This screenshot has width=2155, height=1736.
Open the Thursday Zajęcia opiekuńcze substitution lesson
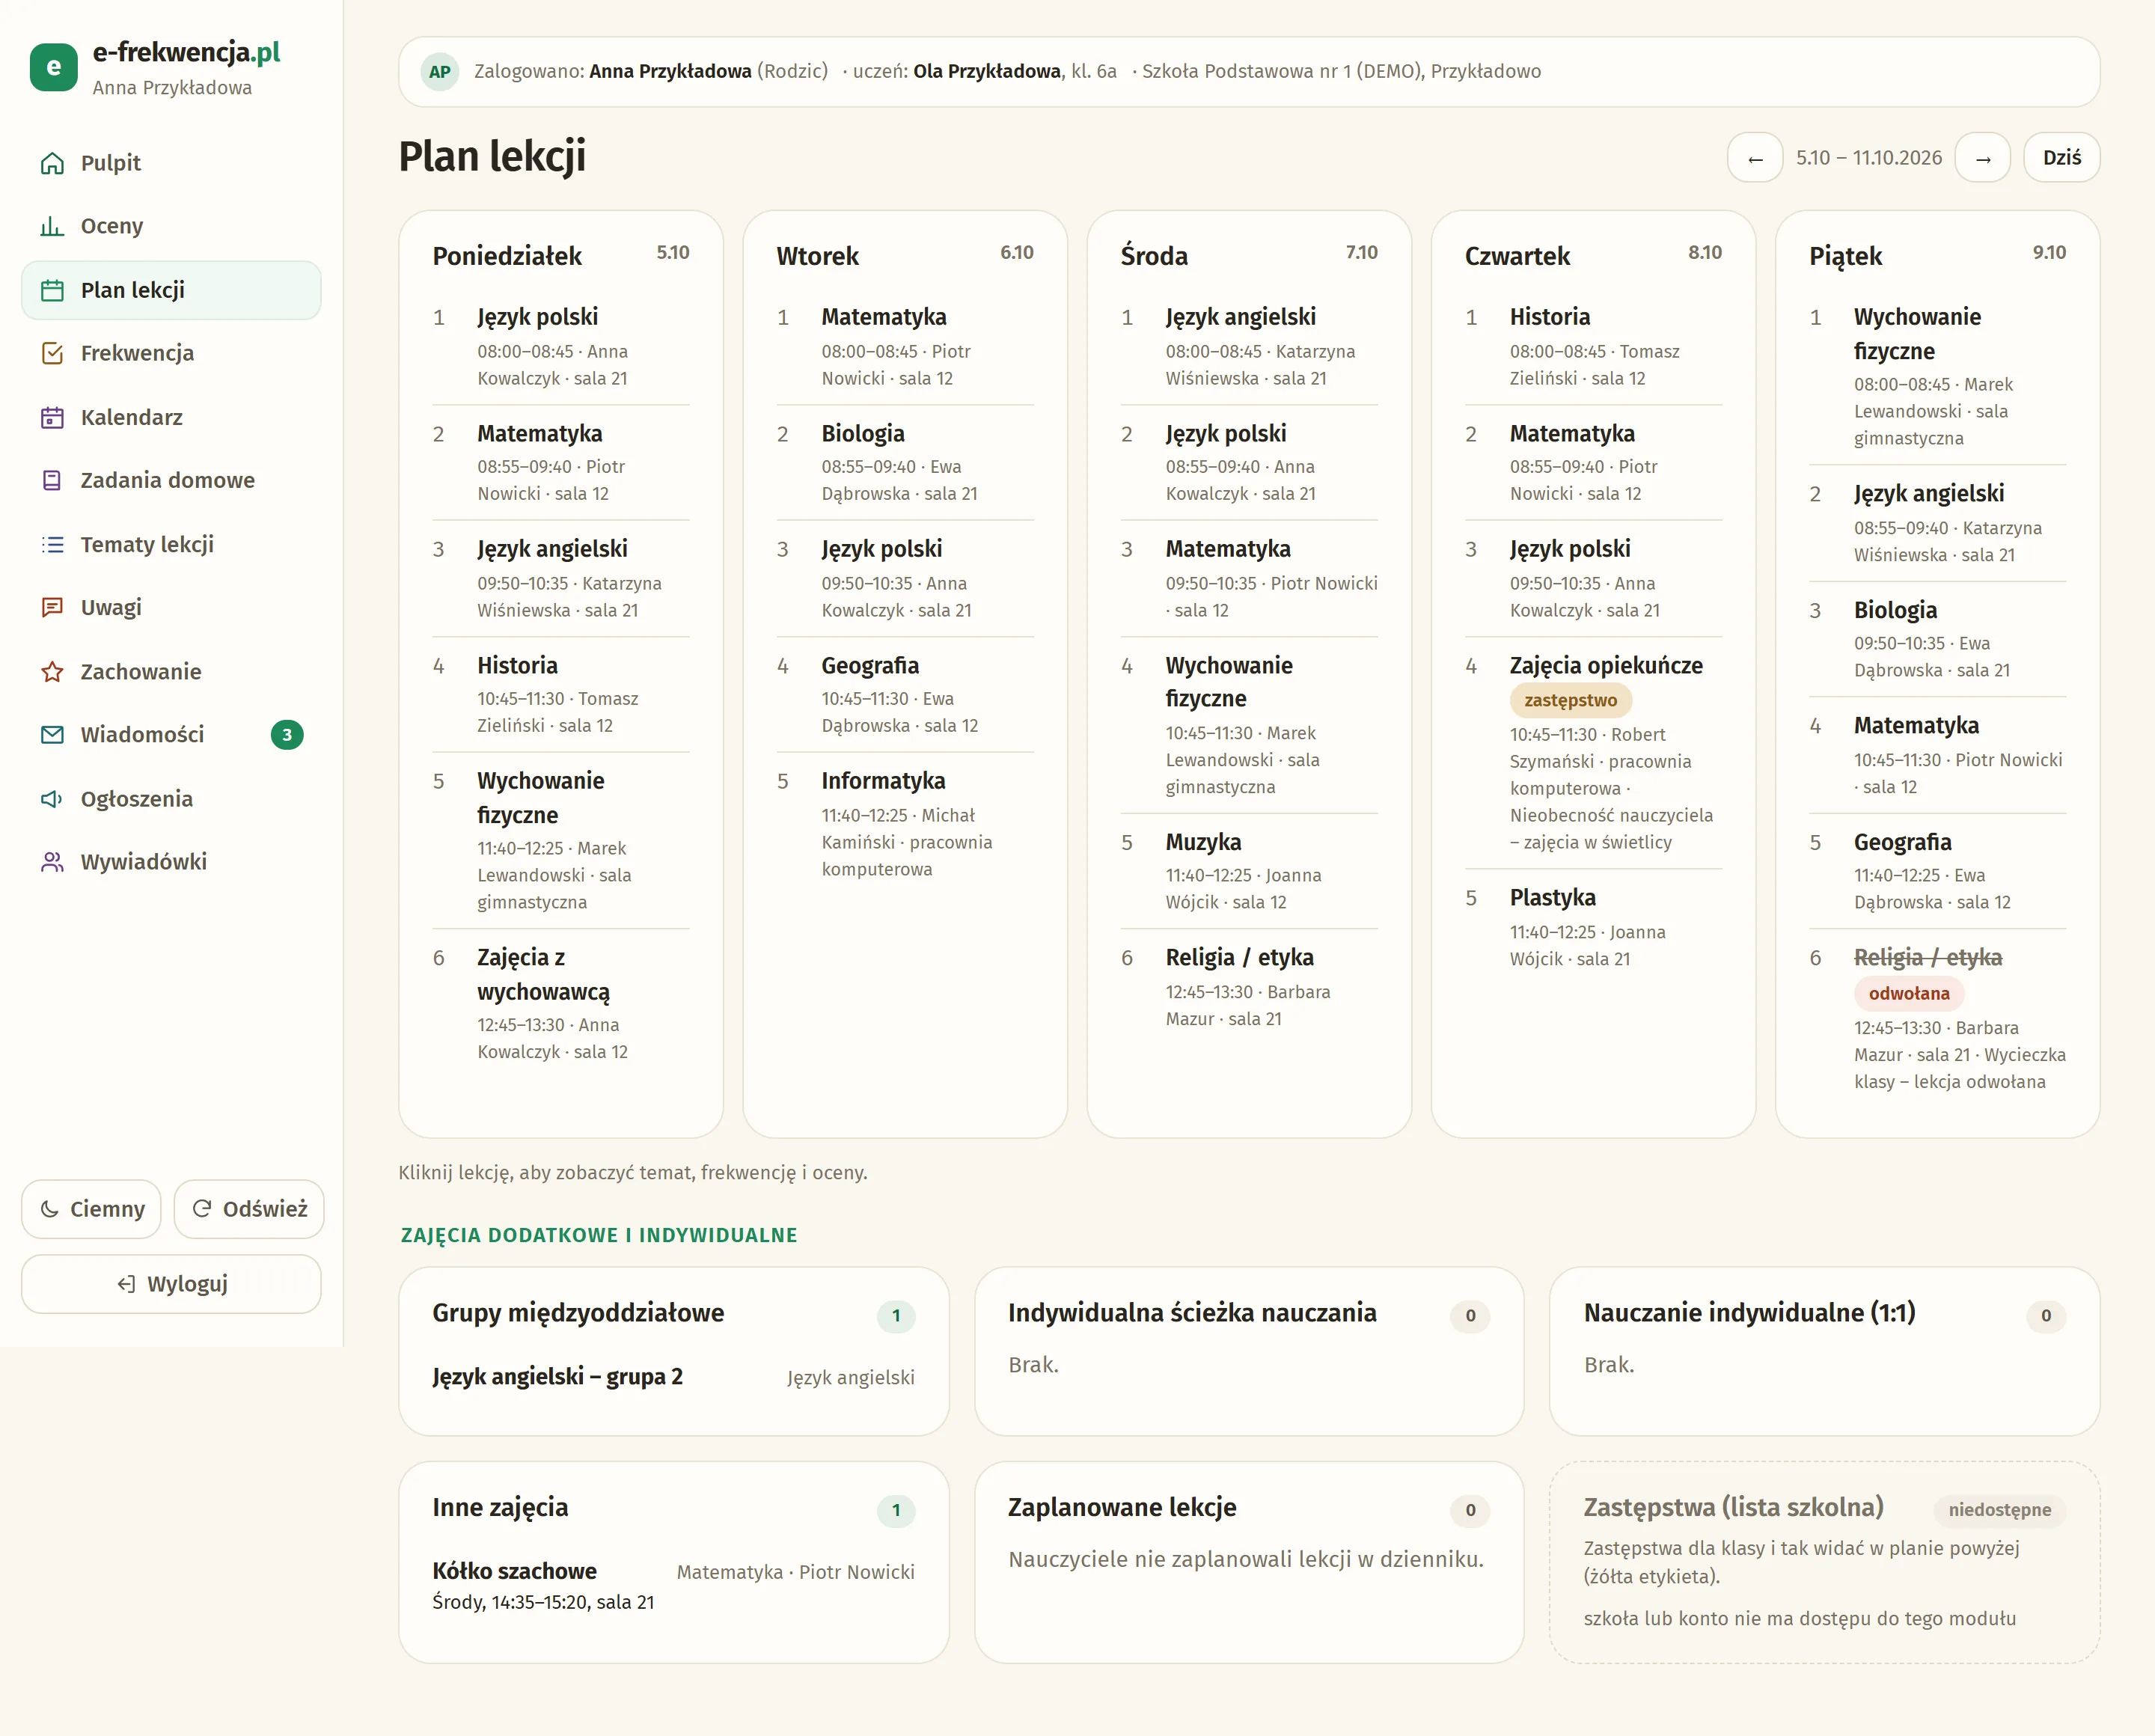click(1593, 753)
